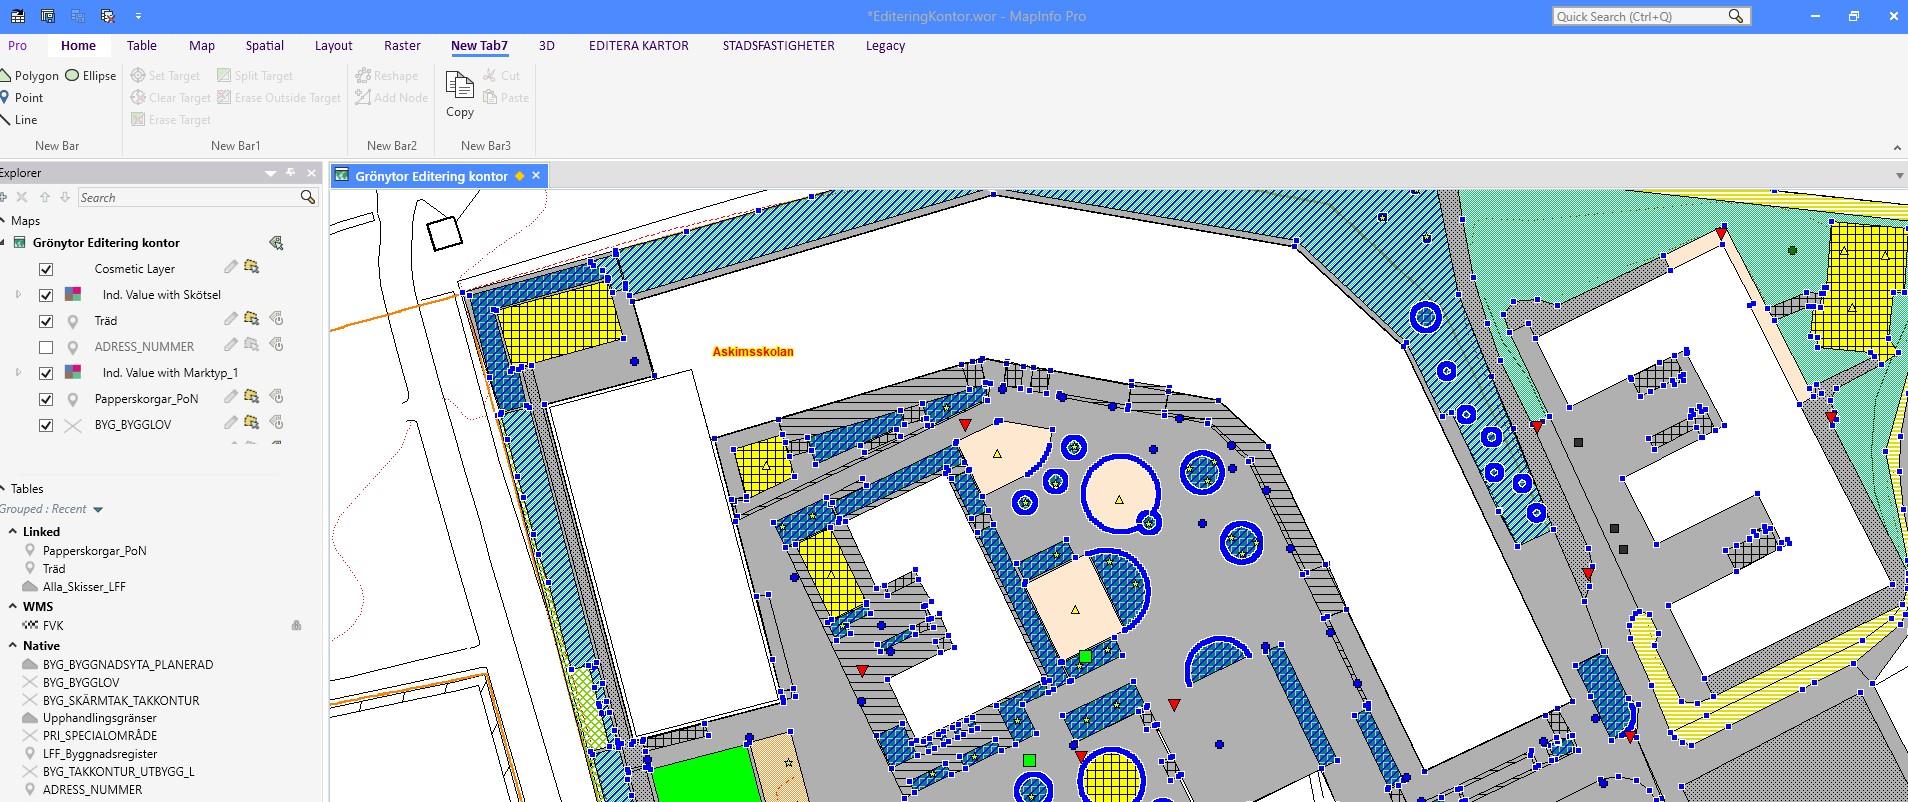1908x802 pixels.
Task: Click the editable pencil for Träd layer
Action: [231, 319]
